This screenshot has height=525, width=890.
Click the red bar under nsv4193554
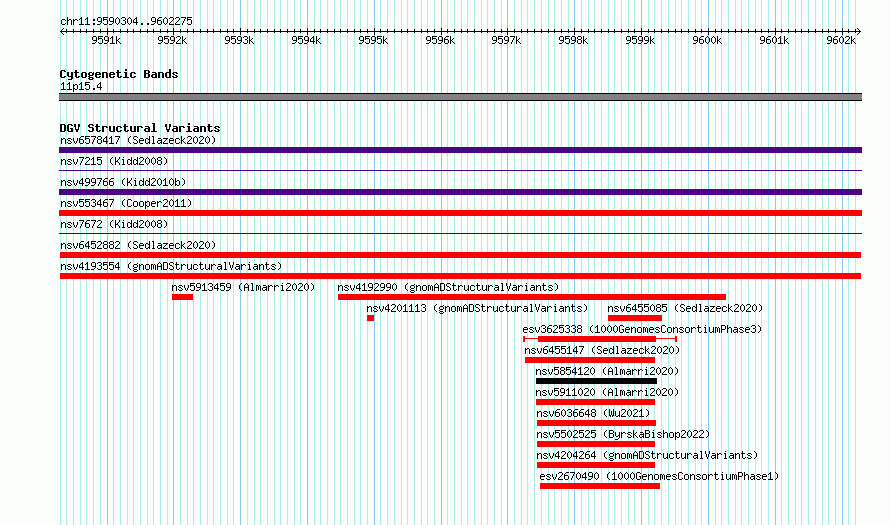pyautogui.click(x=460, y=276)
